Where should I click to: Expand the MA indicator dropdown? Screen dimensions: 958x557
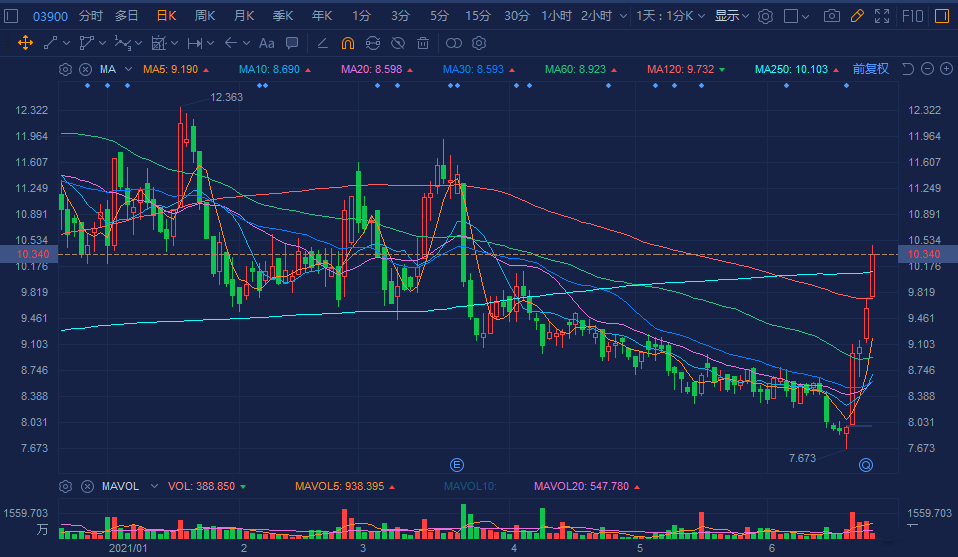pyautogui.click(x=129, y=69)
